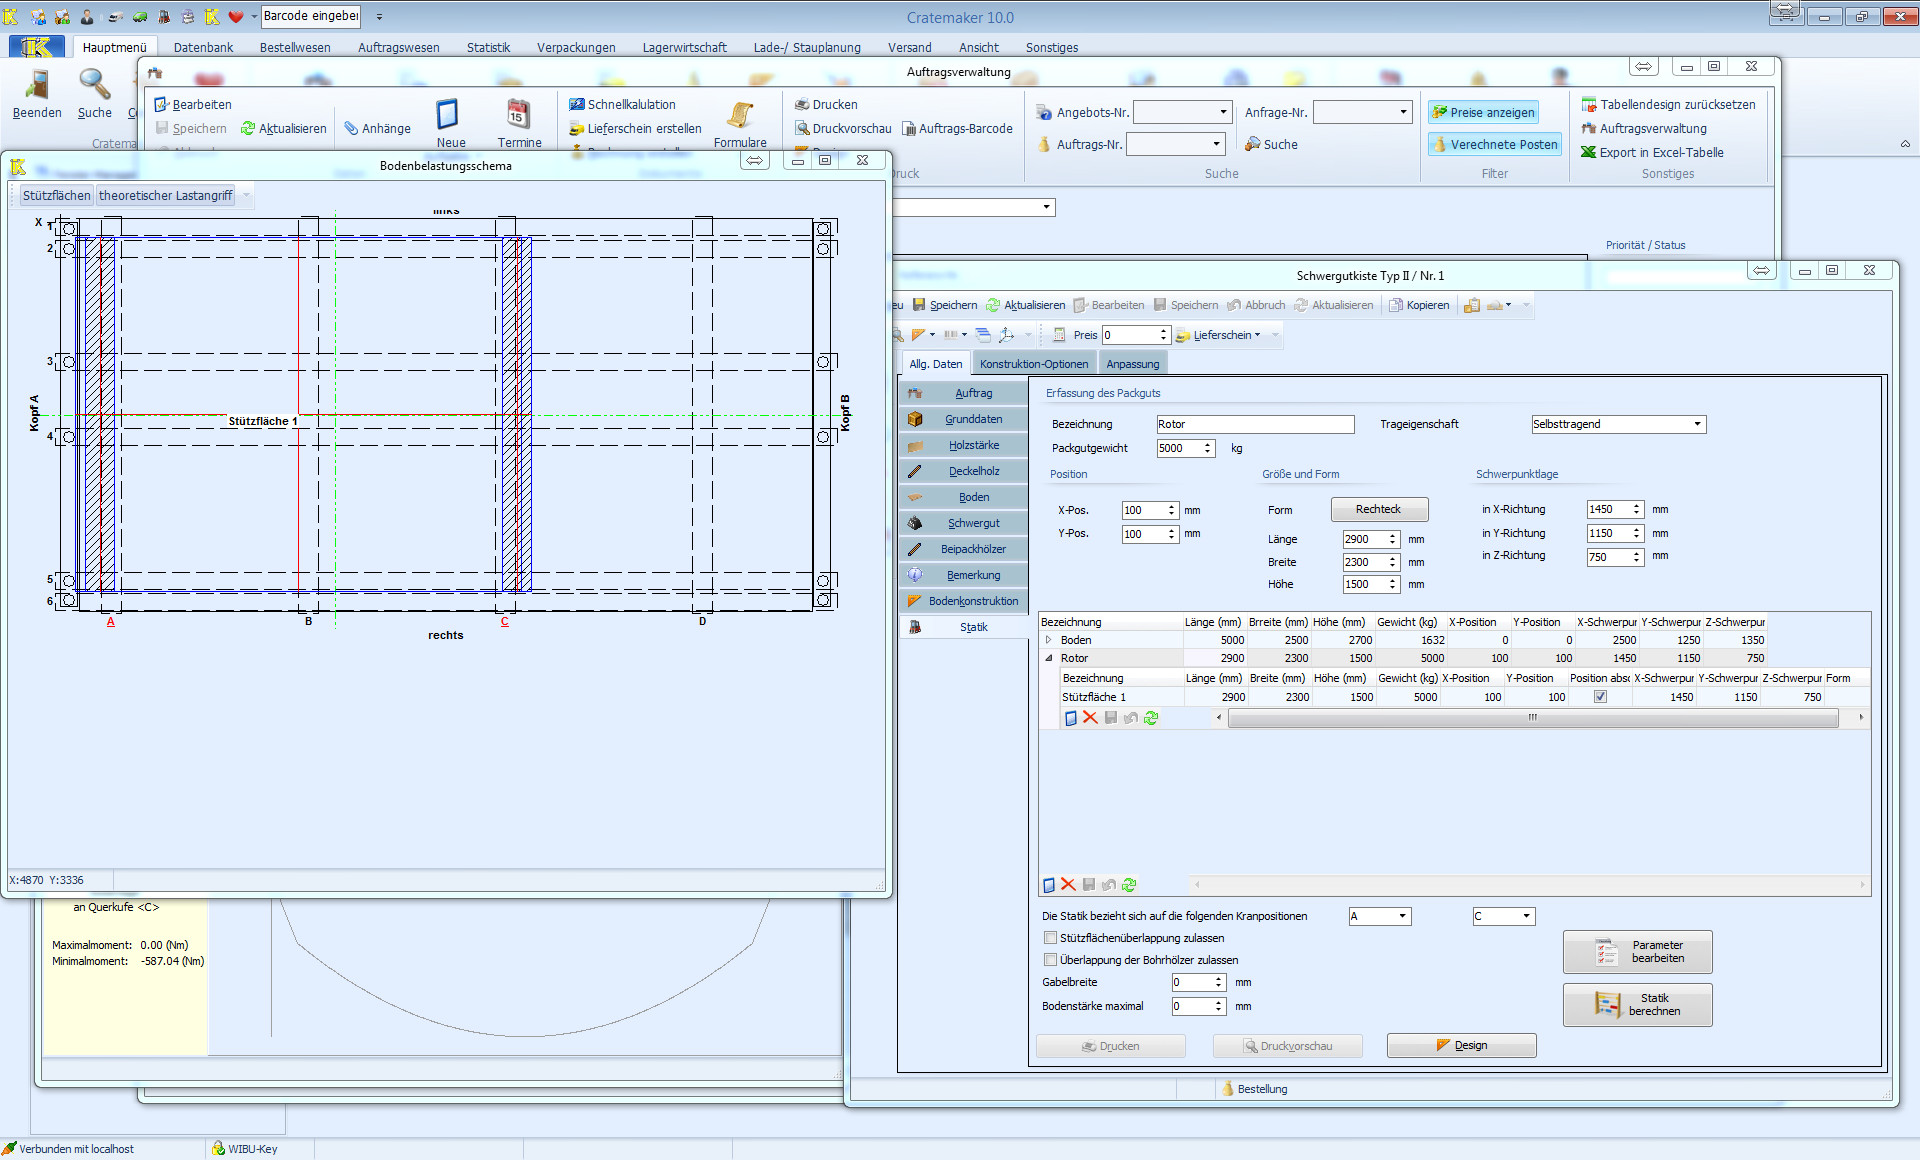
Task: Open Versand ribbon tab
Action: tap(909, 47)
